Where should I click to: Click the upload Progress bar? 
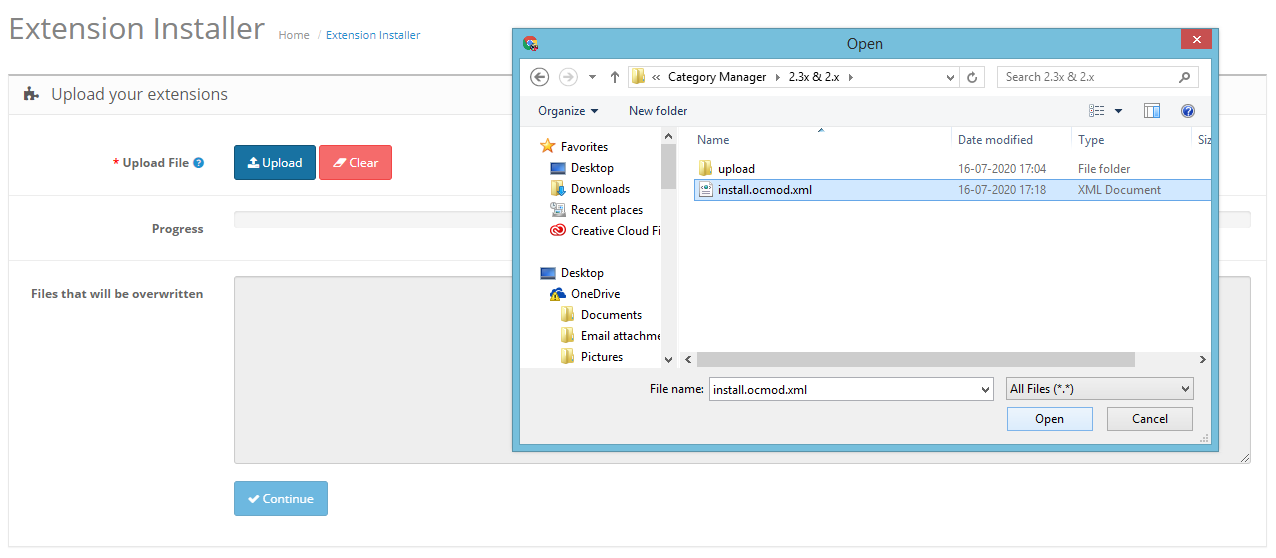(742, 220)
